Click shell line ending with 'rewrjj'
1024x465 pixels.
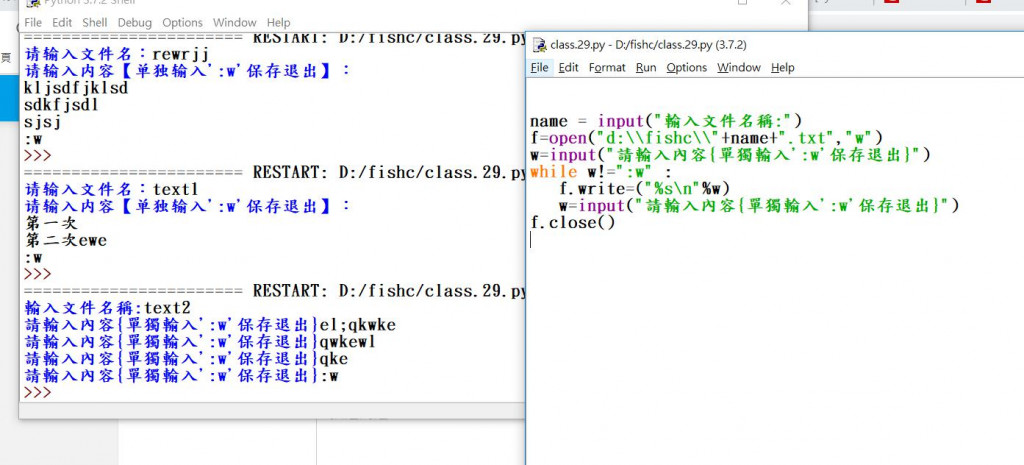[117, 54]
